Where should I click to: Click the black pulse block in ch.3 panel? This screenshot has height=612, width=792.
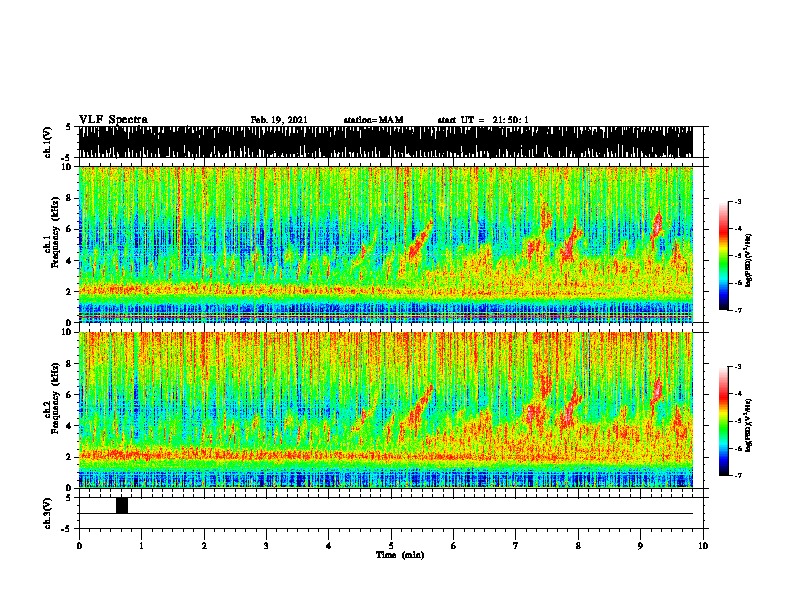(122, 505)
